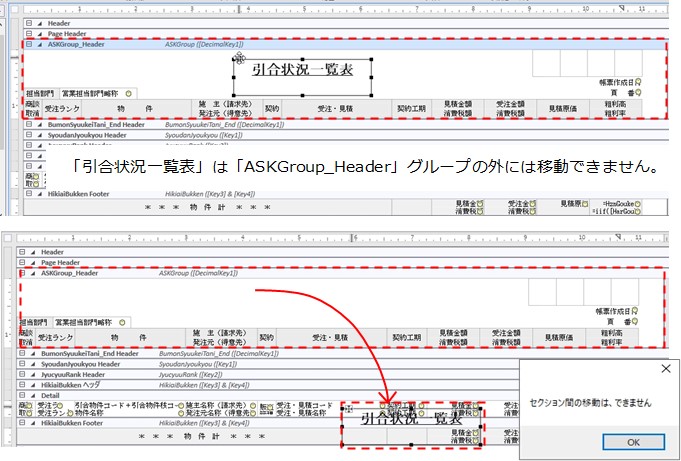Collapse the ASKGroup_Header section in top designer

click(27, 45)
